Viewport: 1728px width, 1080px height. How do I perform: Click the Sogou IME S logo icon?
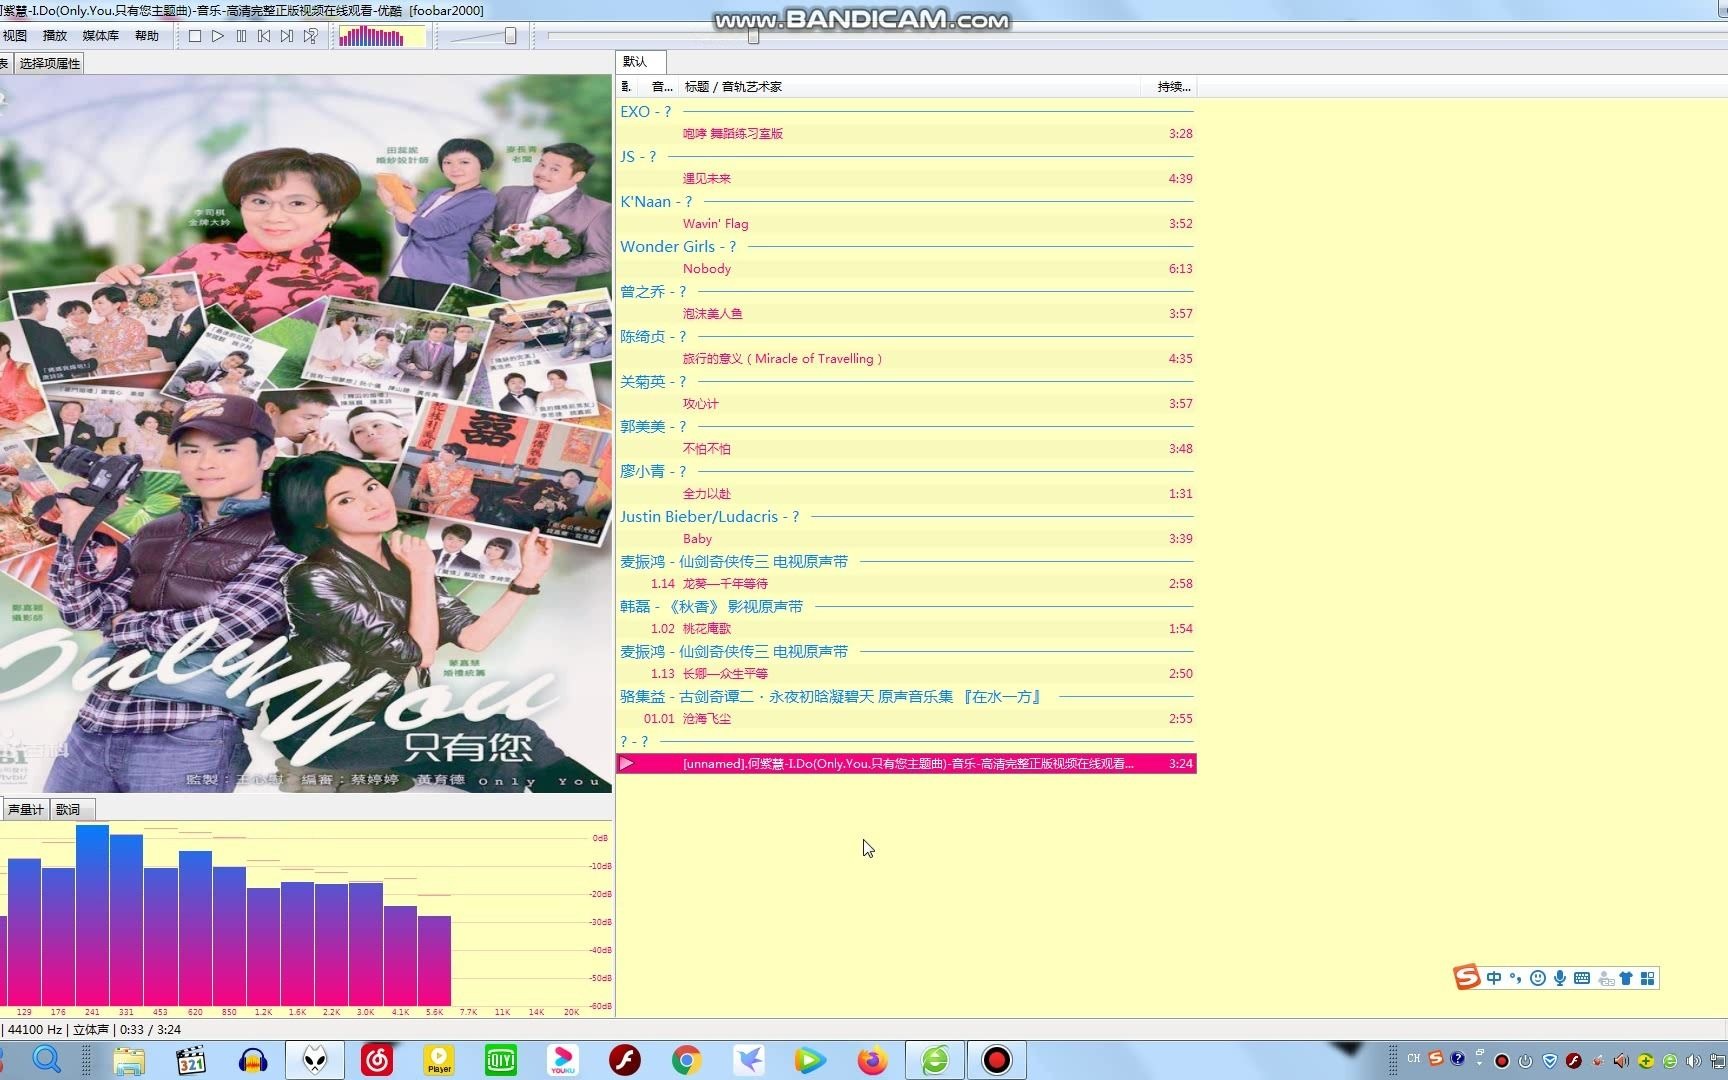coord(1467,978)
